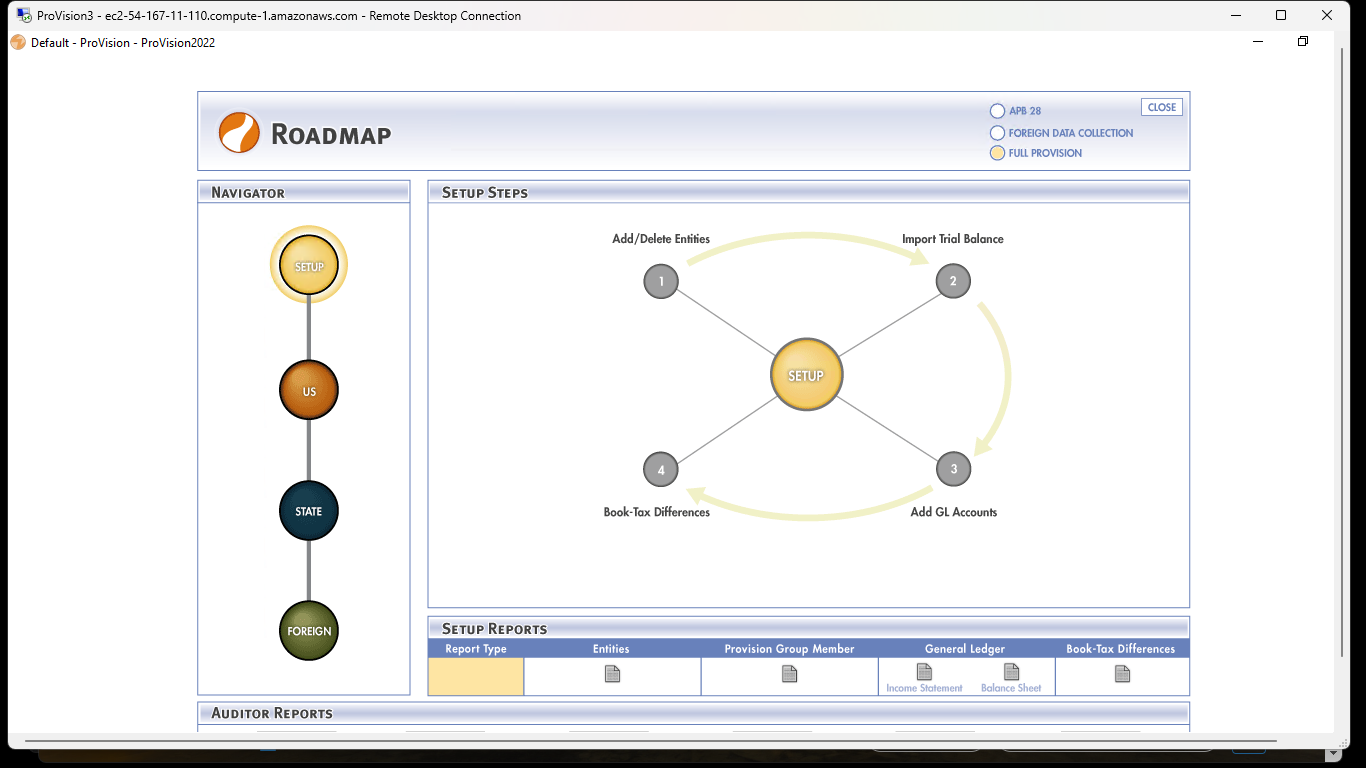Select the STATE navigator node
The height and width of the screenshot is (768, 1366).
(x=309, y=511)
